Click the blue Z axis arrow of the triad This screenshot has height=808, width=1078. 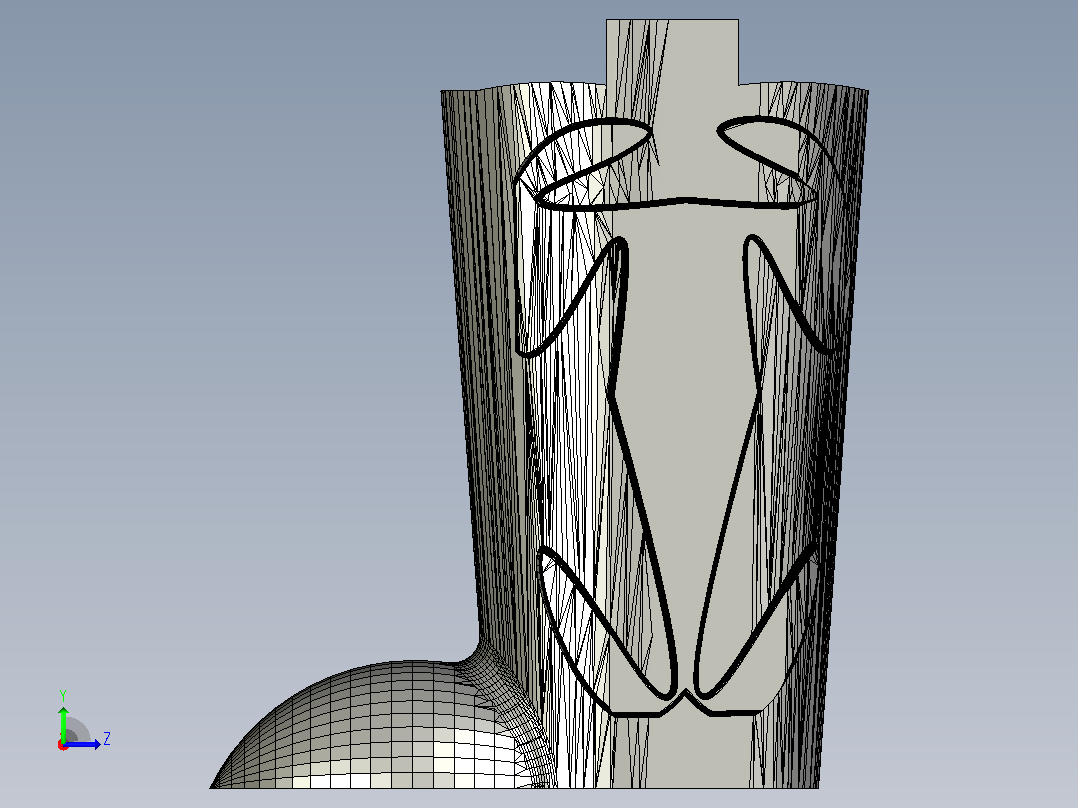coord(82,744)
